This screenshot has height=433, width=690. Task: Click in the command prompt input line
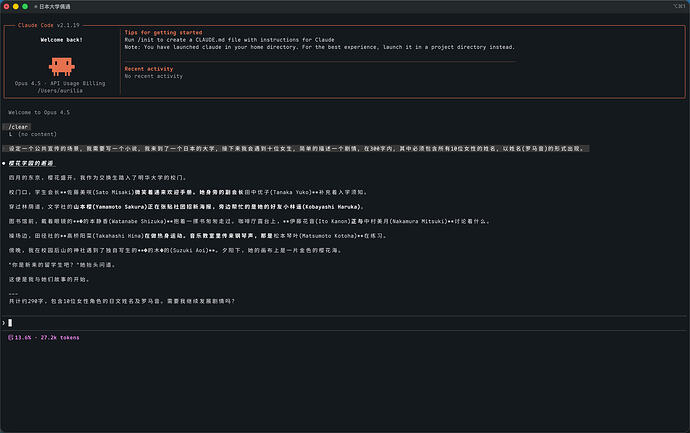coord(345,323)
